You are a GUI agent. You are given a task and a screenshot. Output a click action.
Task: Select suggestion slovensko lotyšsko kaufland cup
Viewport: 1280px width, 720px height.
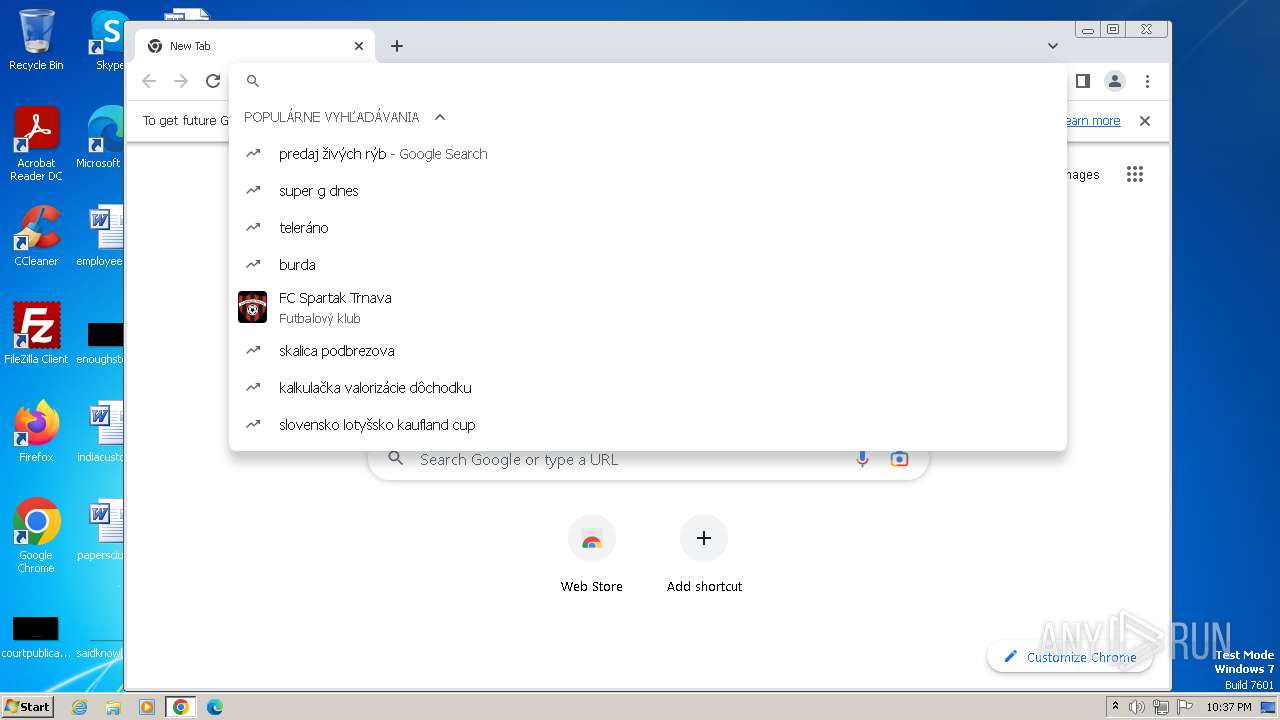[x=648, y=425]
